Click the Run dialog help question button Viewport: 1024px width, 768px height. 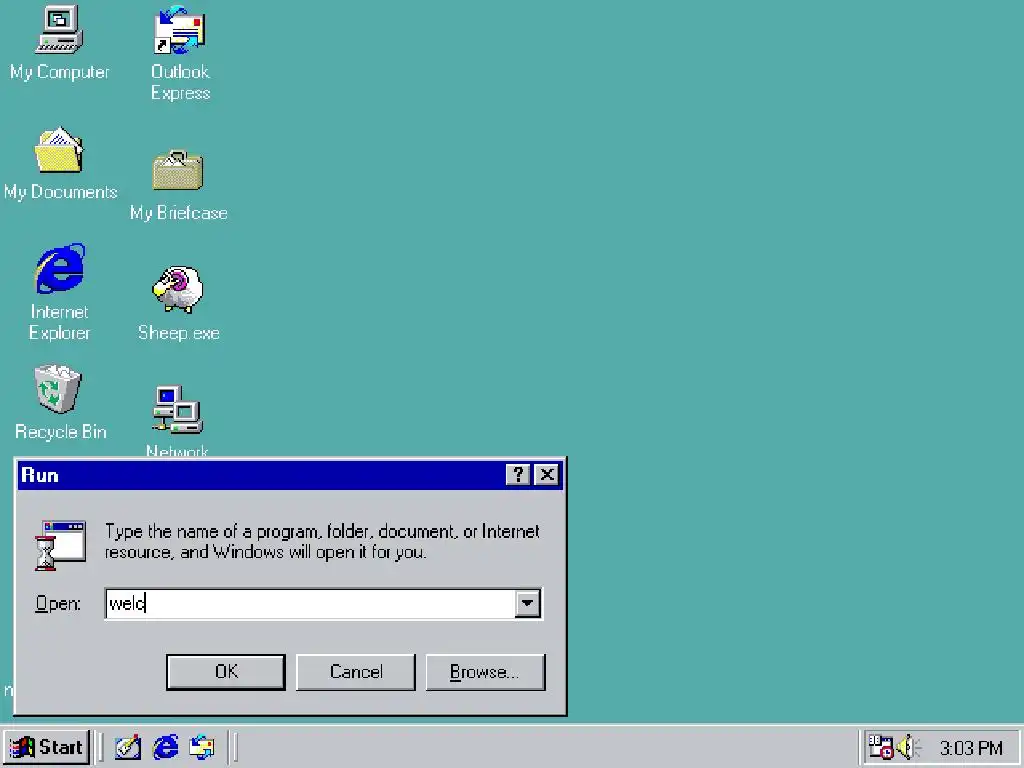pyautogui.click(x=518, y=475)
